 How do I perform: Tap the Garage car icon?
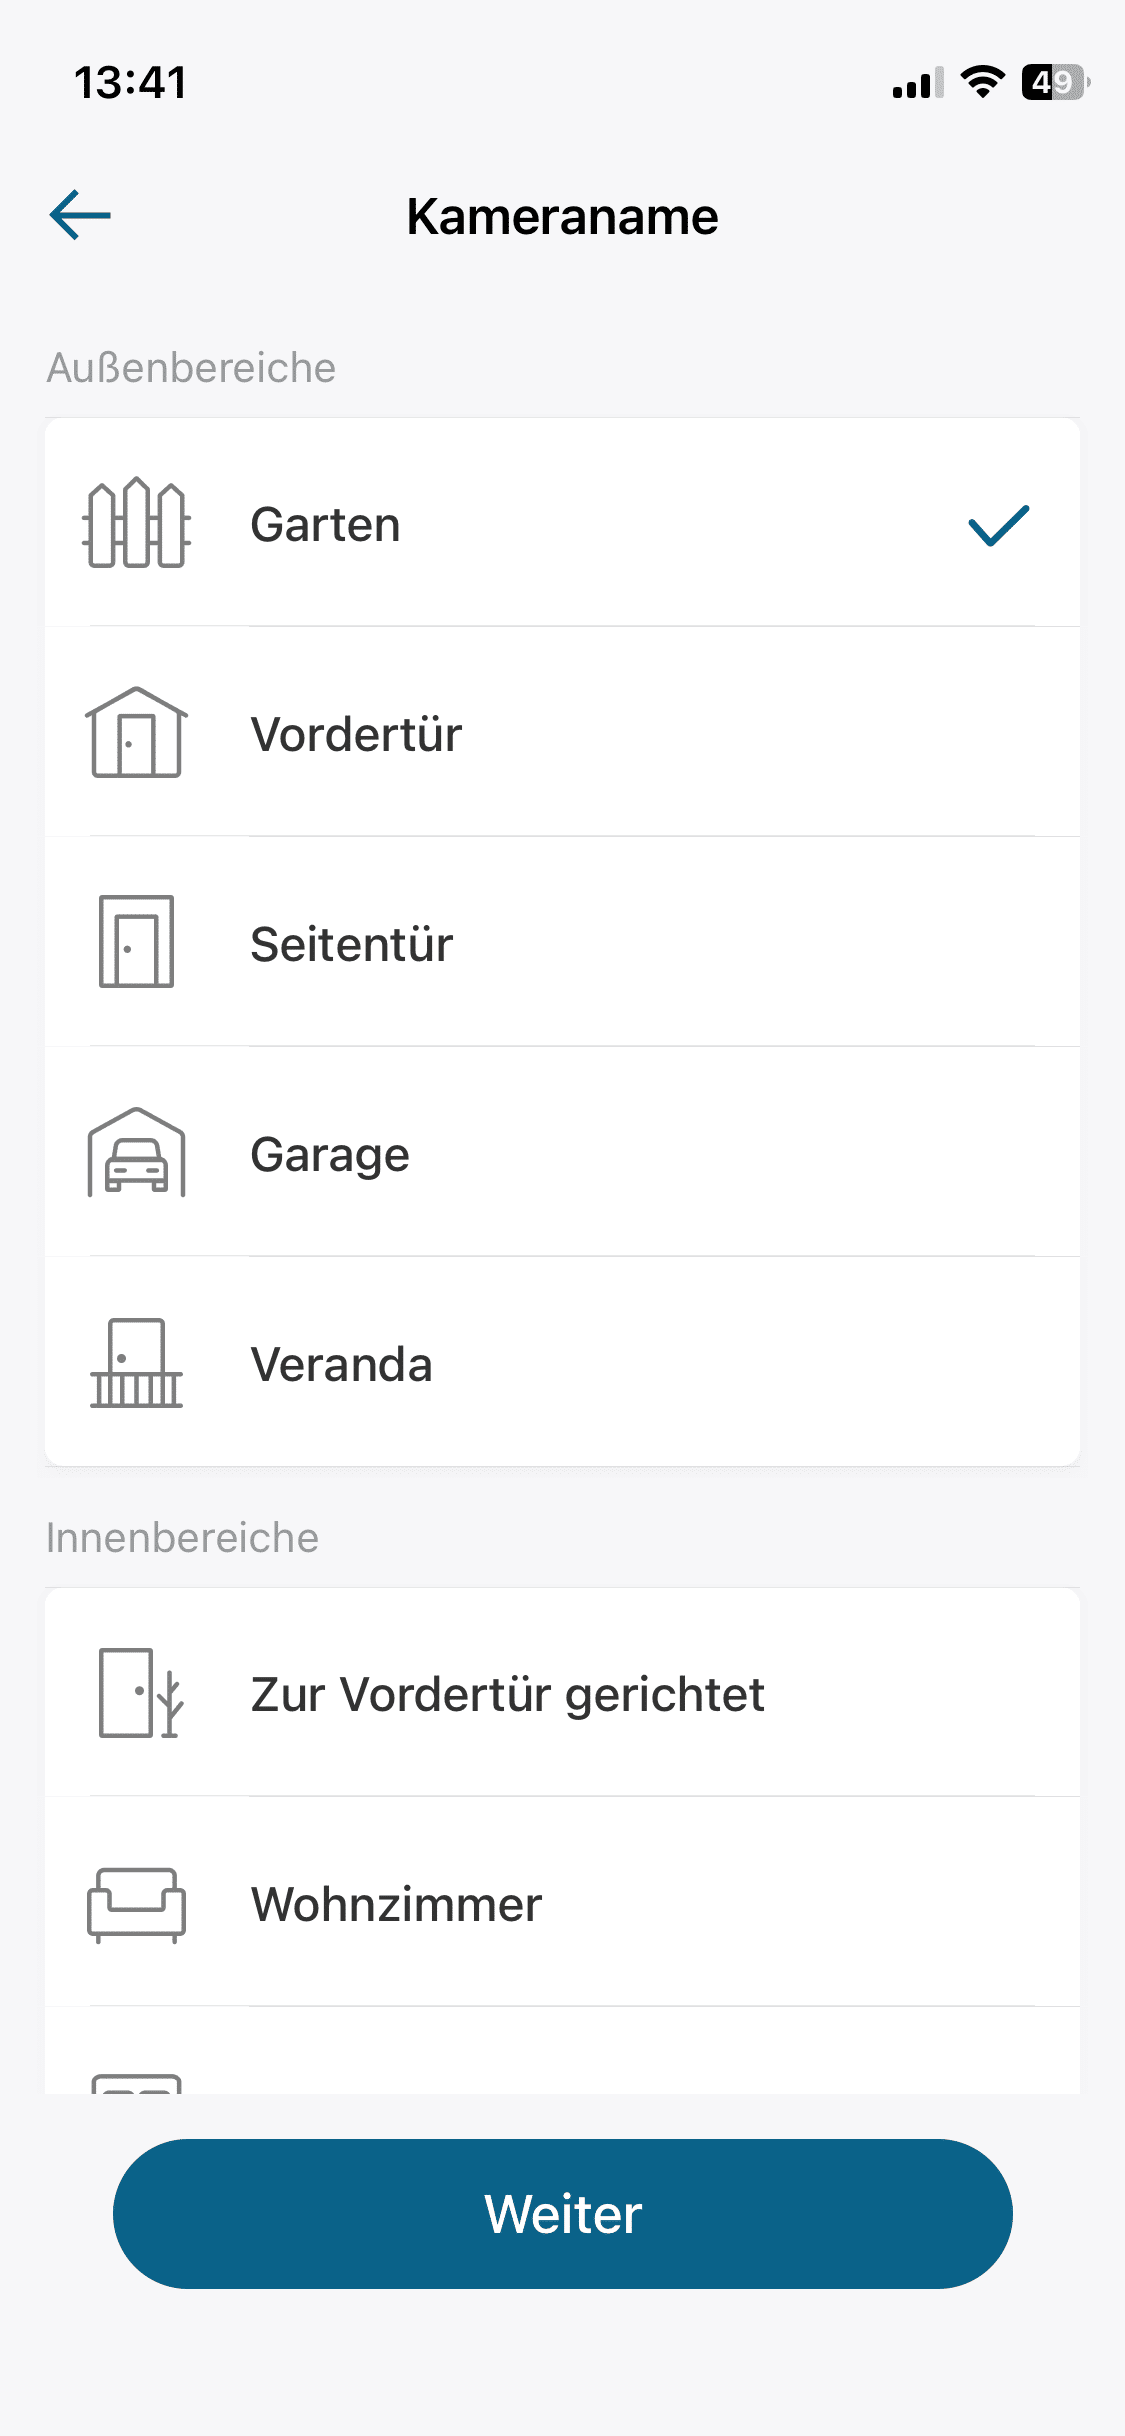[x=136, y=1152]
